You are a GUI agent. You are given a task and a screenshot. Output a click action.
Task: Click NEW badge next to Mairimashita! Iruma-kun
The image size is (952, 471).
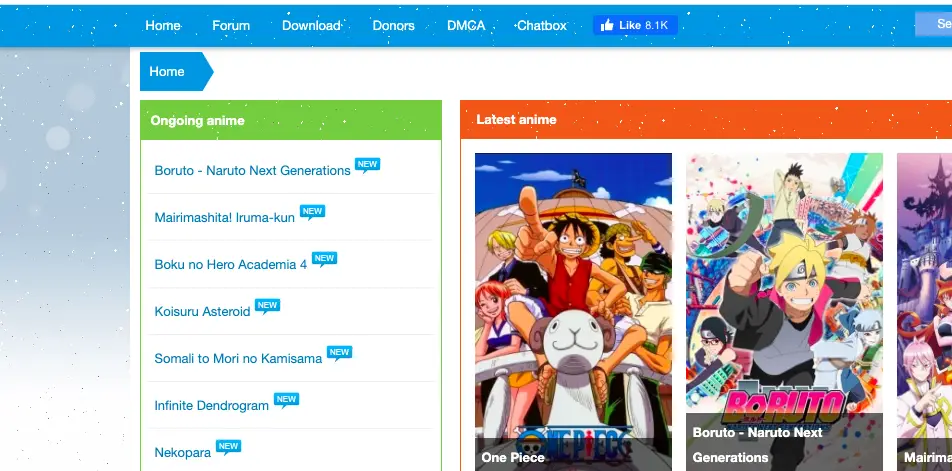point(312,212)
